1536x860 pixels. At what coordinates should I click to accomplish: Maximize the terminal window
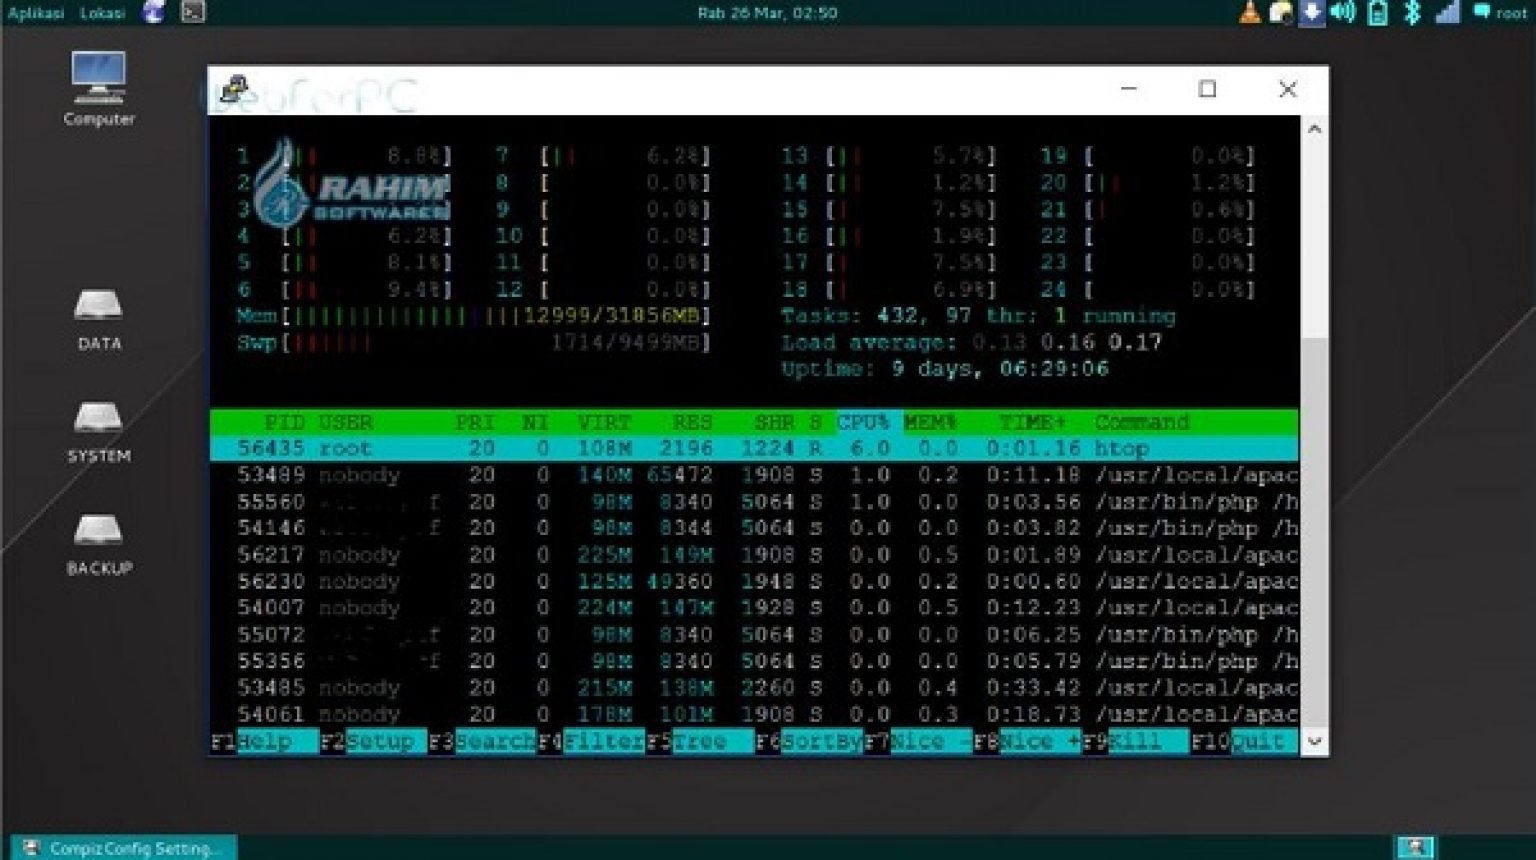point(1208,89)
